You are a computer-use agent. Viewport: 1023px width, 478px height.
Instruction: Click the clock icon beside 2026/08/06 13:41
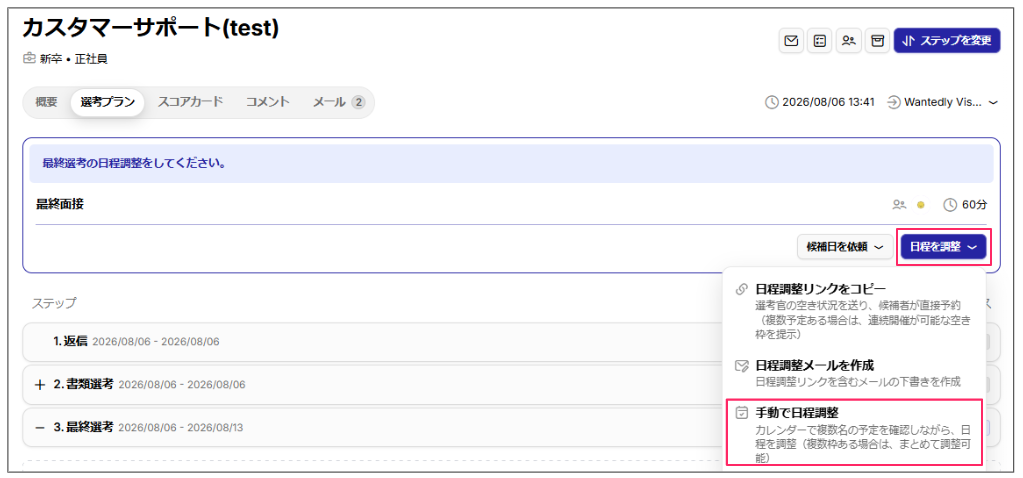pos(771,102)
